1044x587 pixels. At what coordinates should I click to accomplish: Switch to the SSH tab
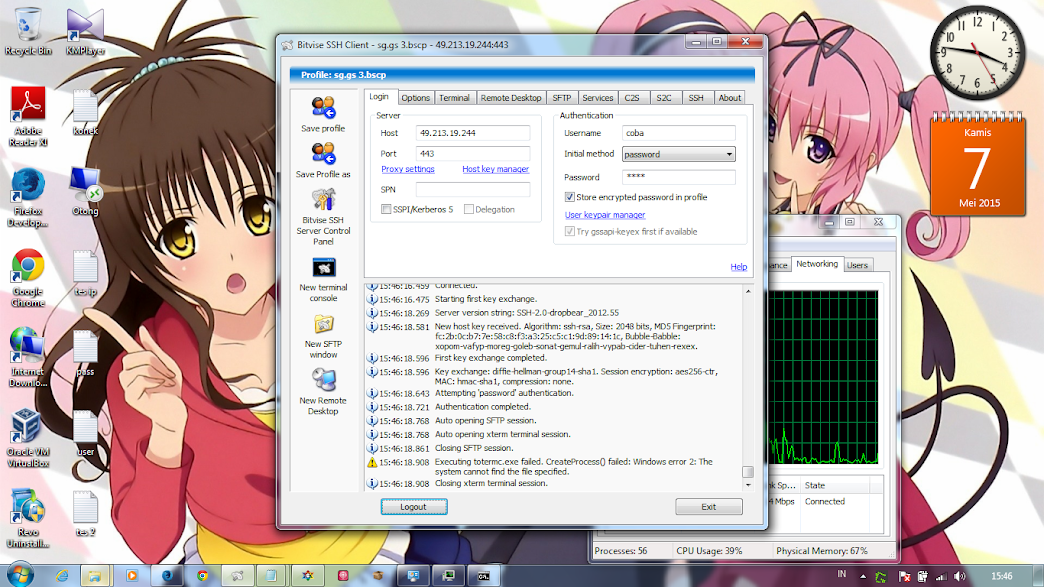pos(696,98)
